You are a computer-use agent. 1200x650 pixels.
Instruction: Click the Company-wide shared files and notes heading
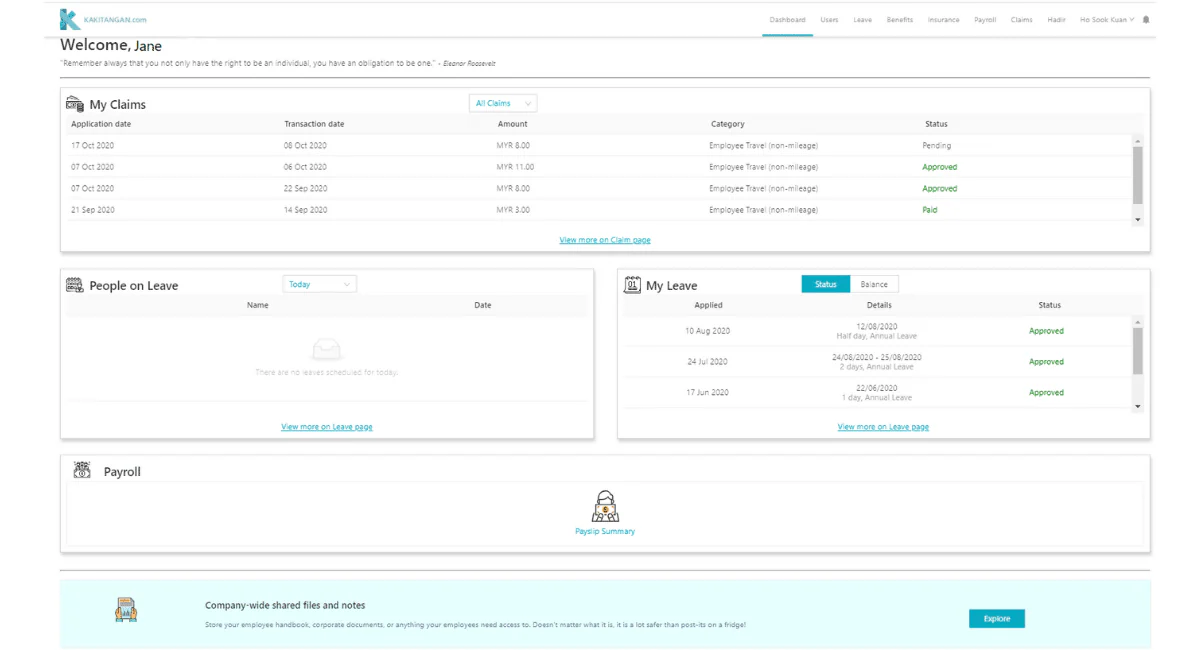(285, 605)
